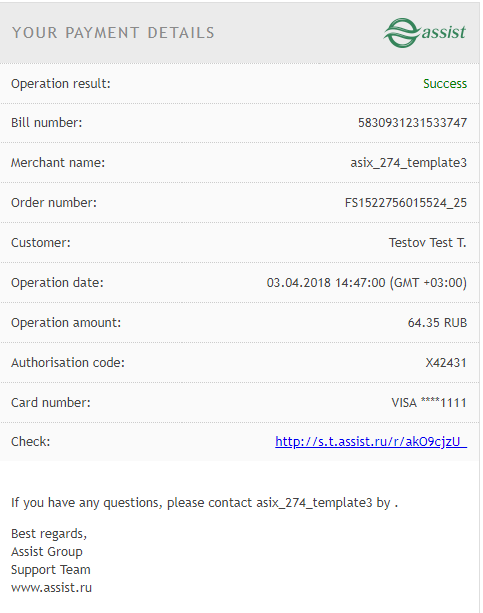483x613 pixels.
Task: Click the customer name Testov Test T.
Action: (427, 243)
